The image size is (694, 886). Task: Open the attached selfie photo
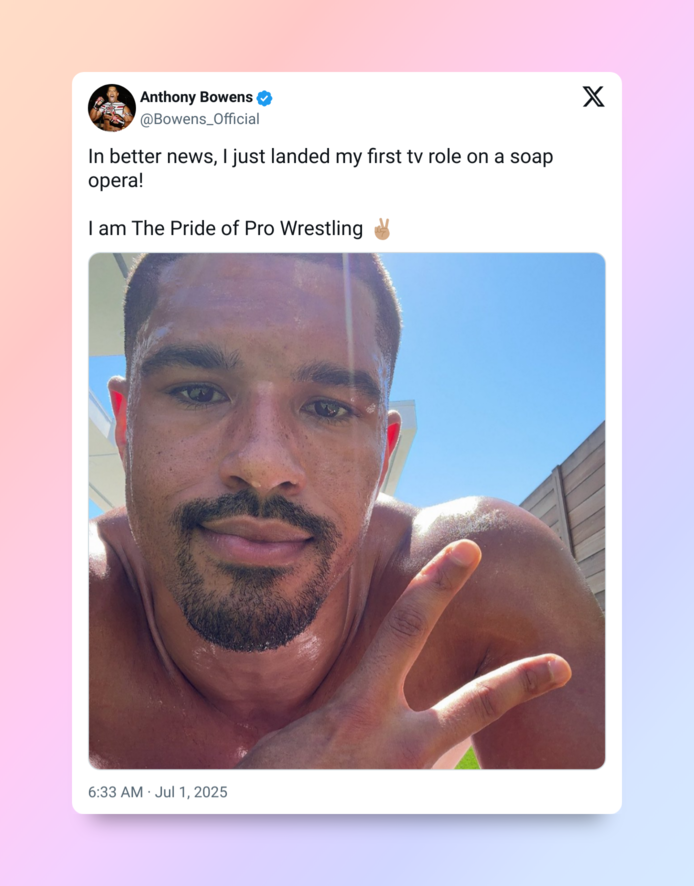click(347, 511)
